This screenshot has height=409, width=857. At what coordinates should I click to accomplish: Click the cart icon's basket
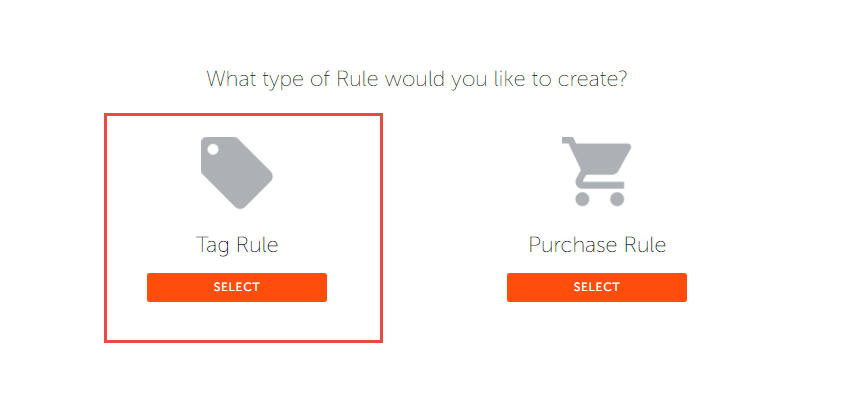pyautogui.click(x=603, y=159)
